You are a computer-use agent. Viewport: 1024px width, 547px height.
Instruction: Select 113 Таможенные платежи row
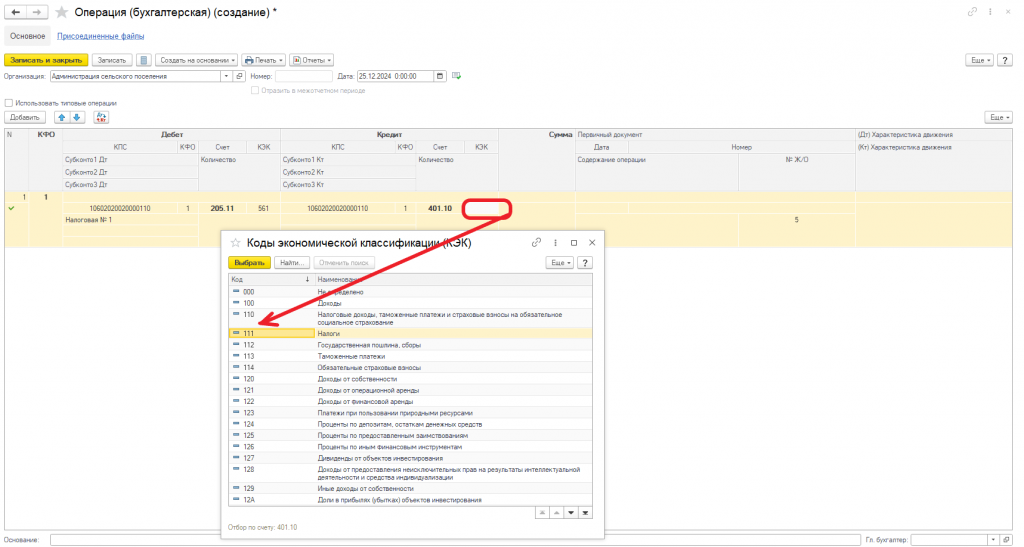pyautogui.click(x=410, y=356)
